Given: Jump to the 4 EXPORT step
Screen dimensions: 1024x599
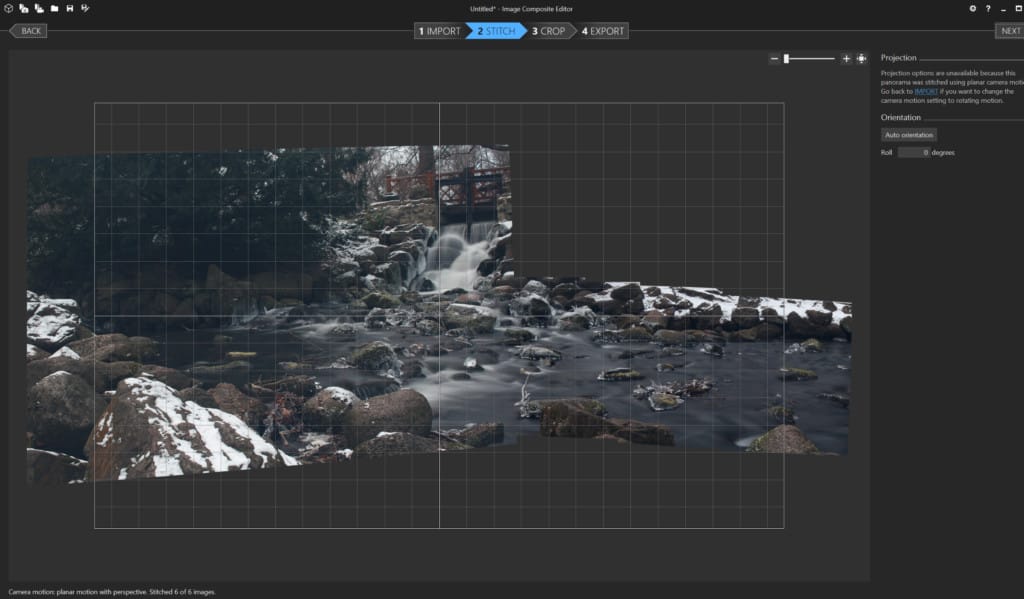Looking at the screenshot, I should 603,31.
